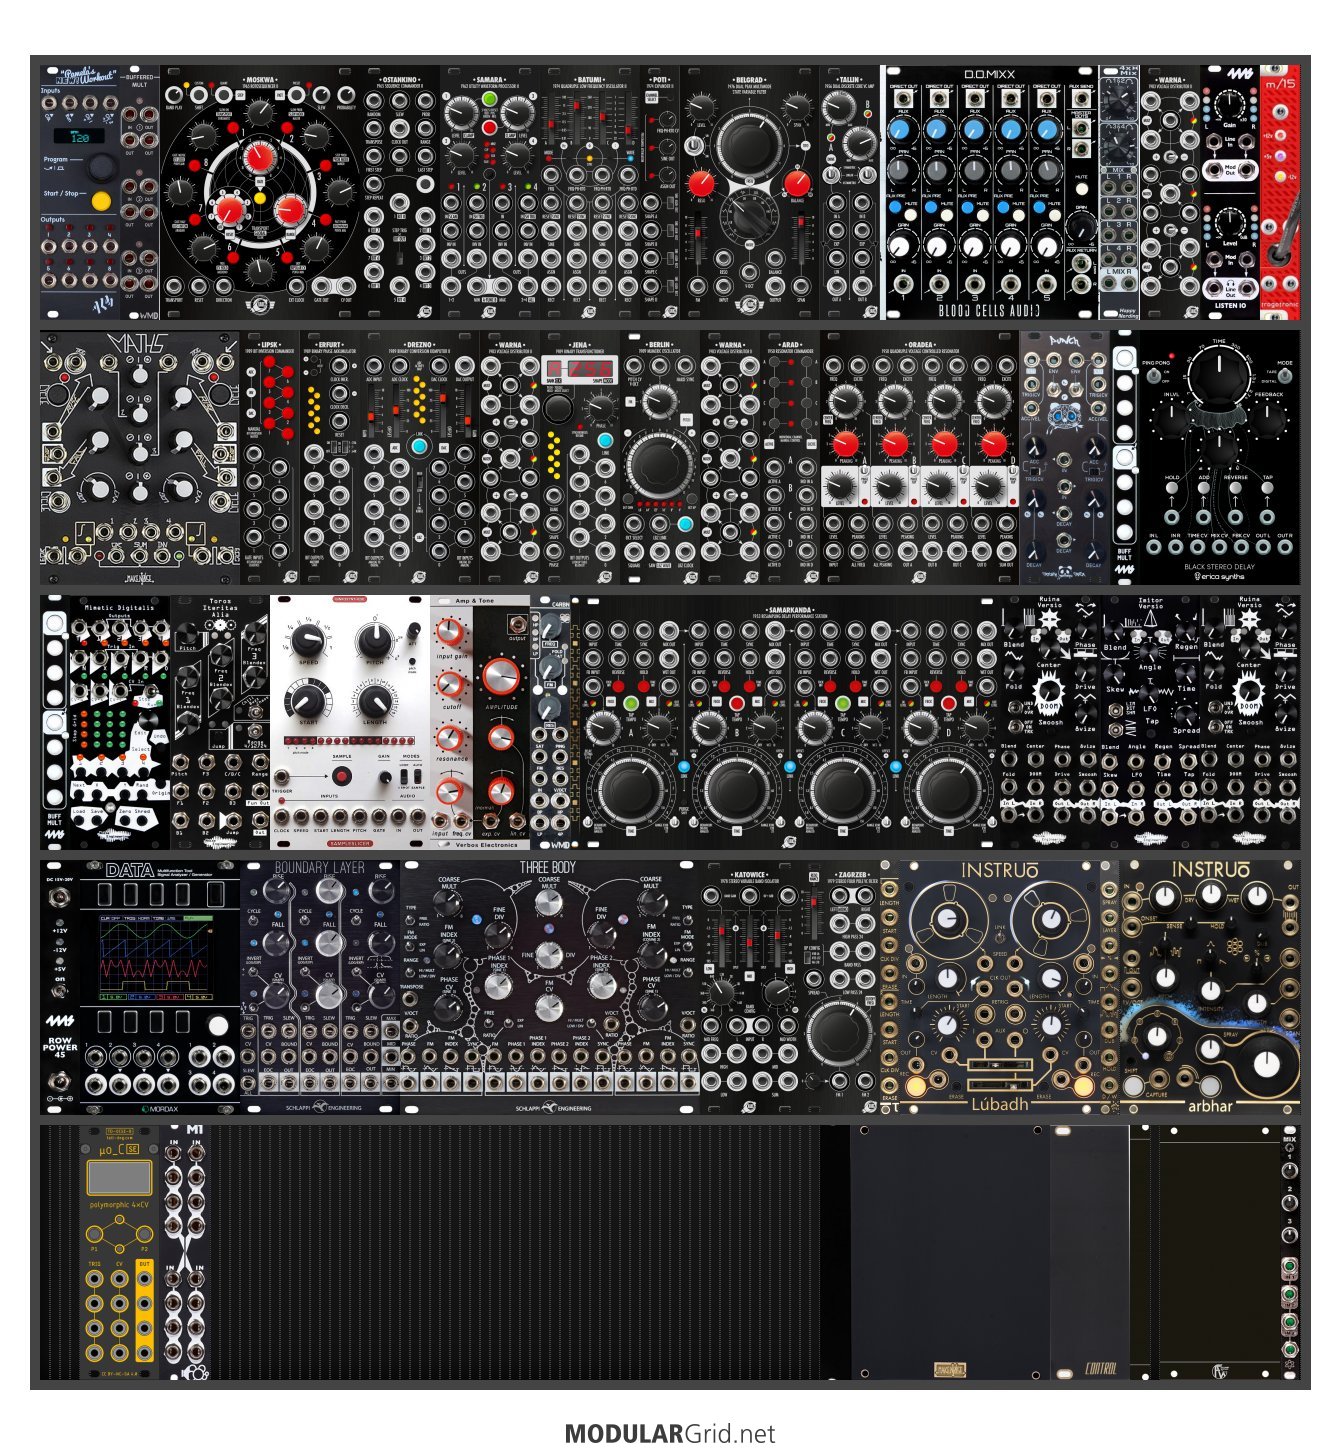Select the Toros Iteritas Alia module
Screen dimensions: 1341x1455
point(220,723)
